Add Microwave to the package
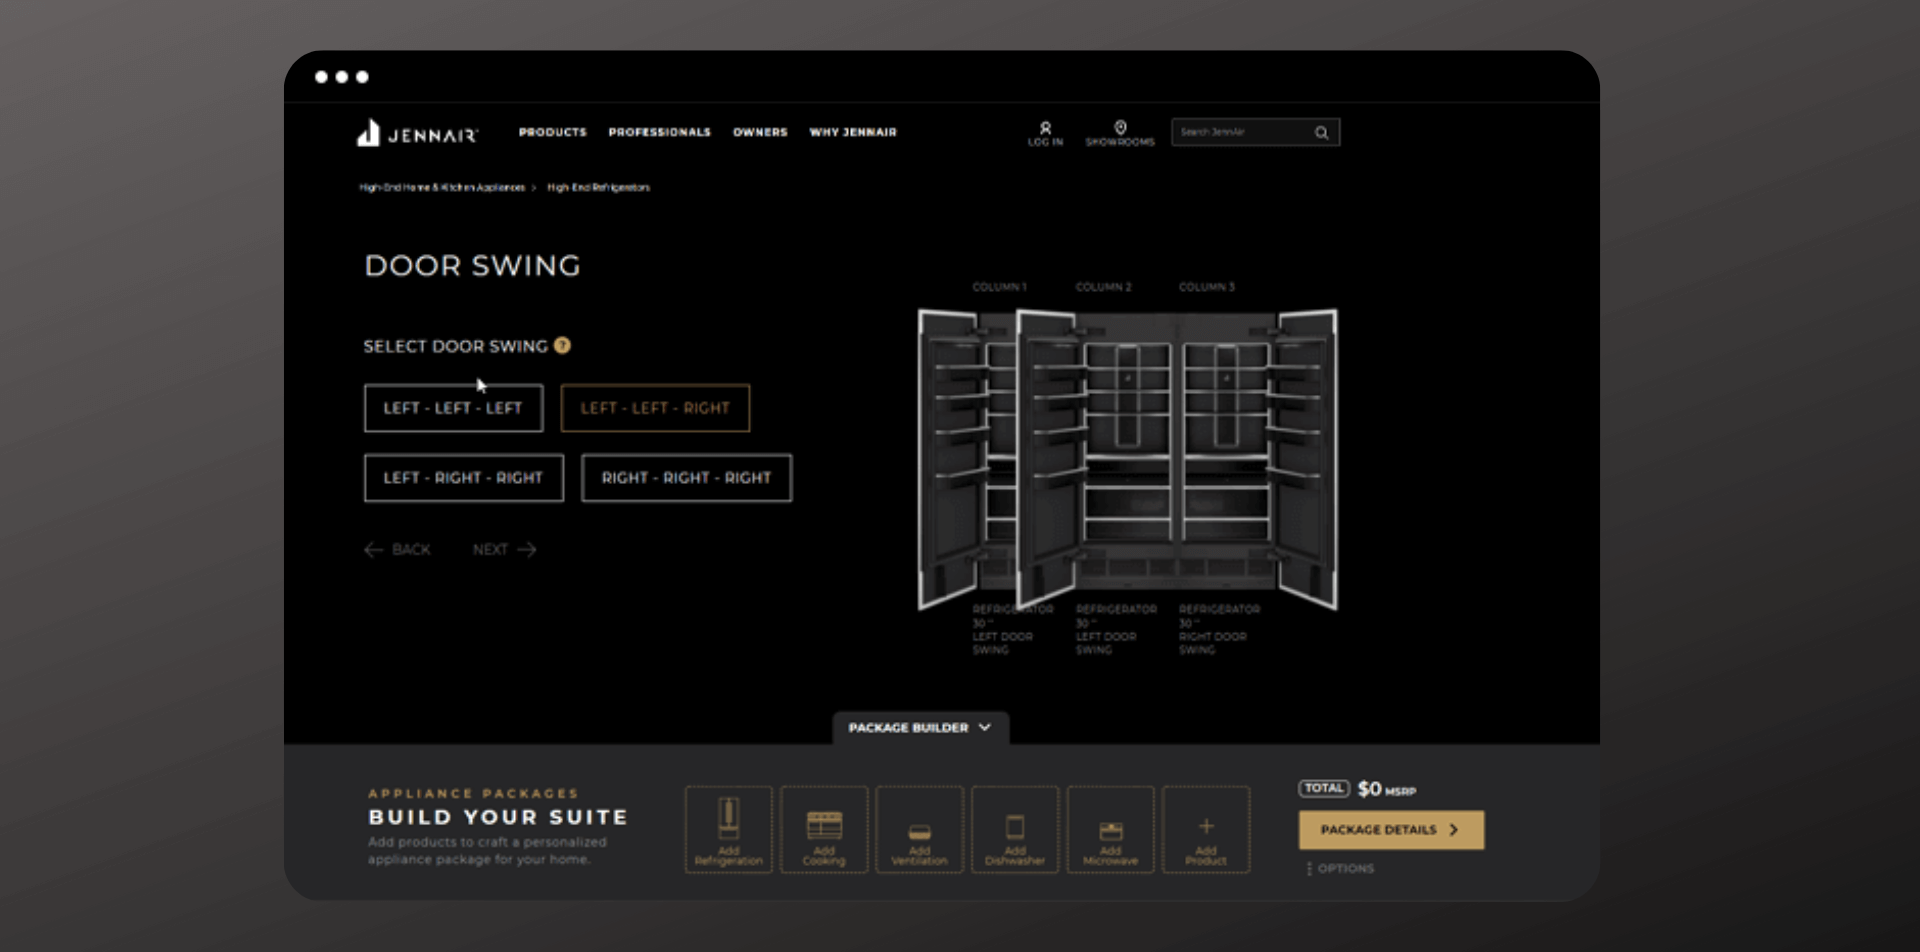This screenshot has width=1920, height=952. tap(1110, 830)
